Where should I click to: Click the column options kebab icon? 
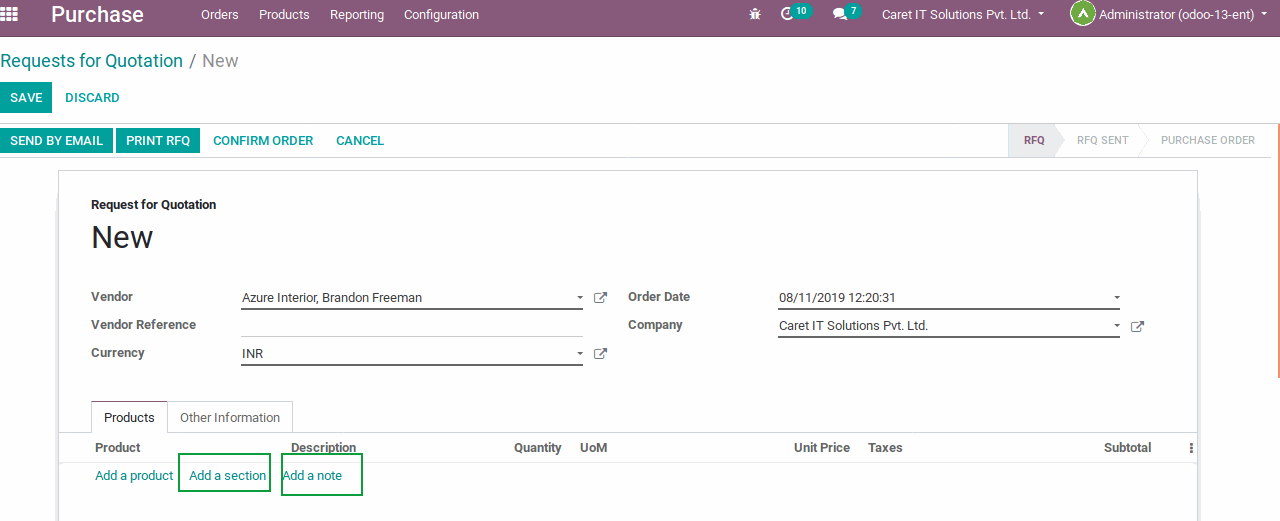[x=1191, y=449]
